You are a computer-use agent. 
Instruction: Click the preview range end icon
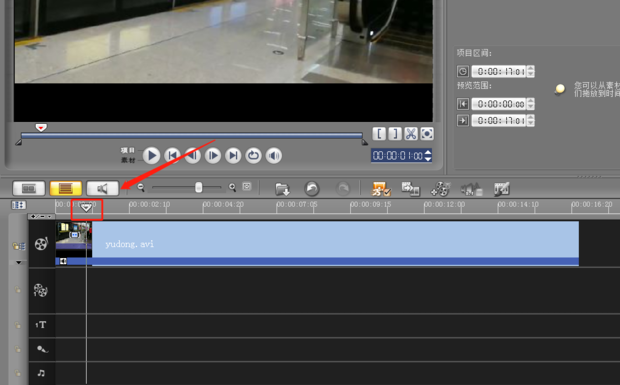tap(463, 120)
